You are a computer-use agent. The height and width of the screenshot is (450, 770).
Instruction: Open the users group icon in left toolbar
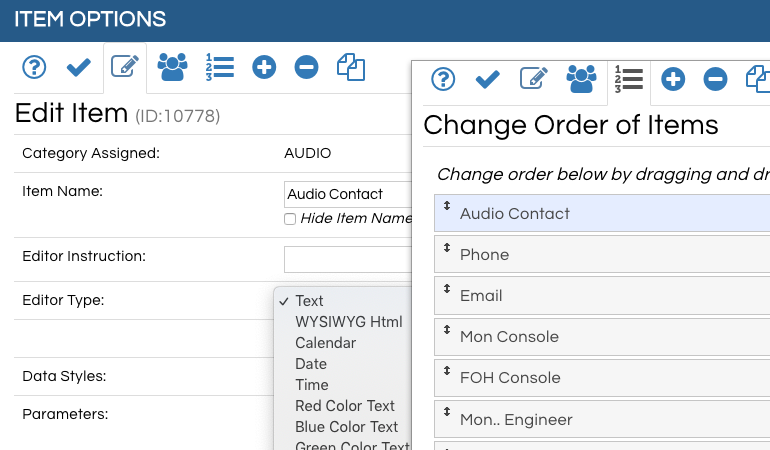coord(172,67)
